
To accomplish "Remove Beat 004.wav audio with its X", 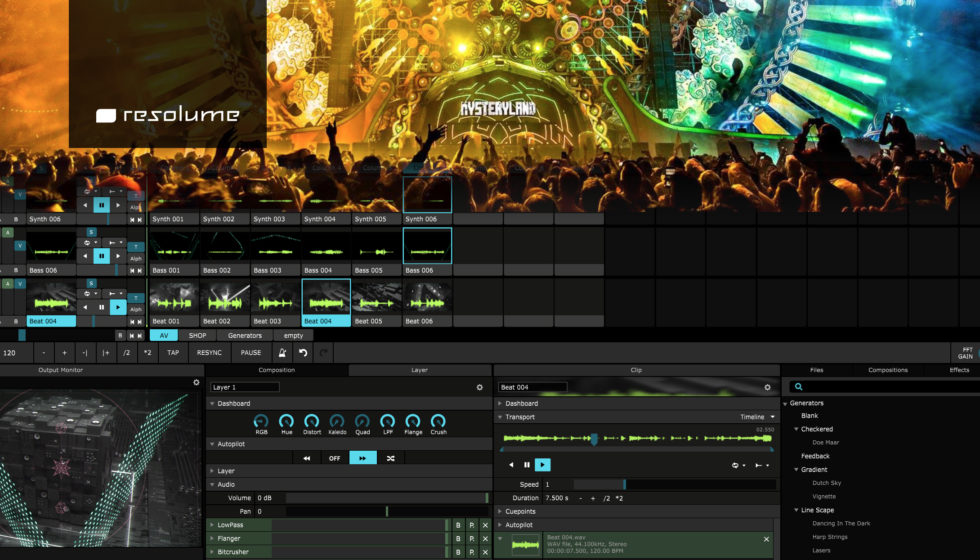I will (767, 539).
